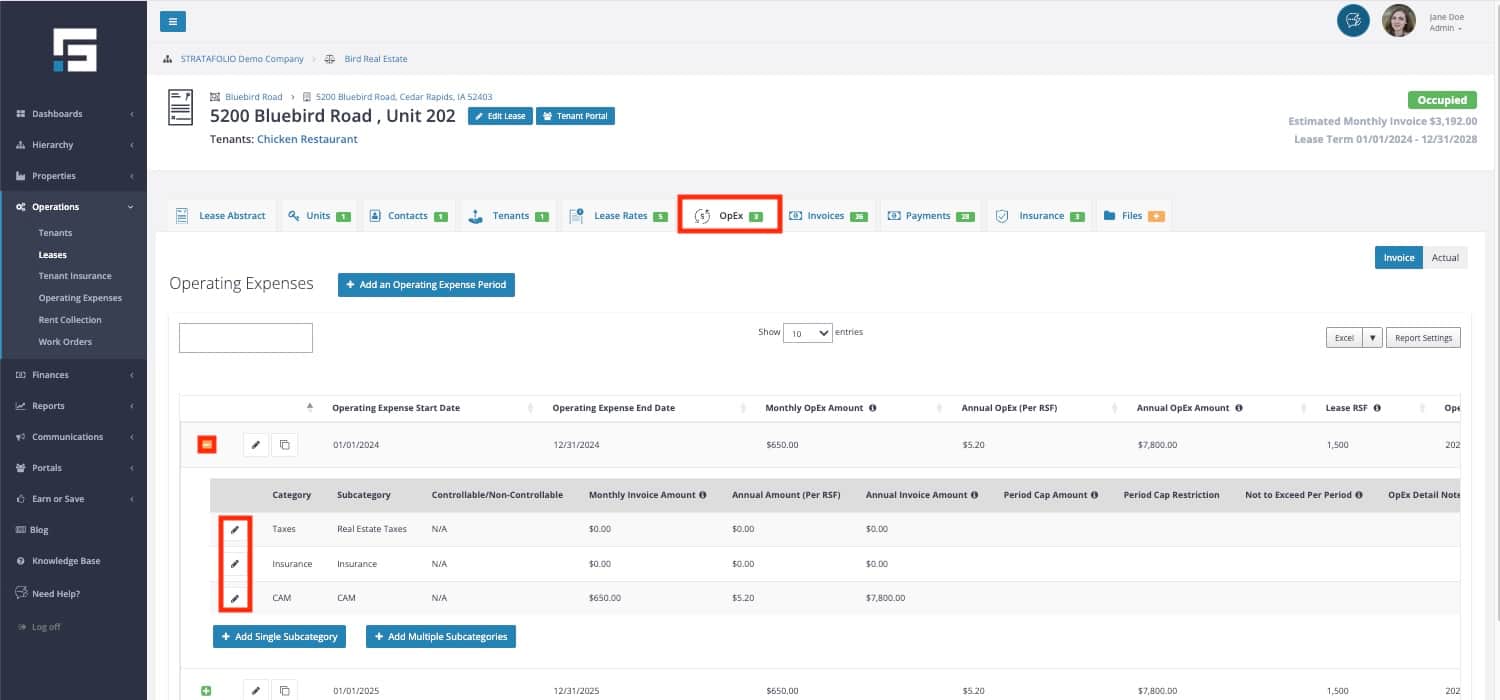Open the Invoices tab
Viewport: 1500px width, 700px height.
827,216
